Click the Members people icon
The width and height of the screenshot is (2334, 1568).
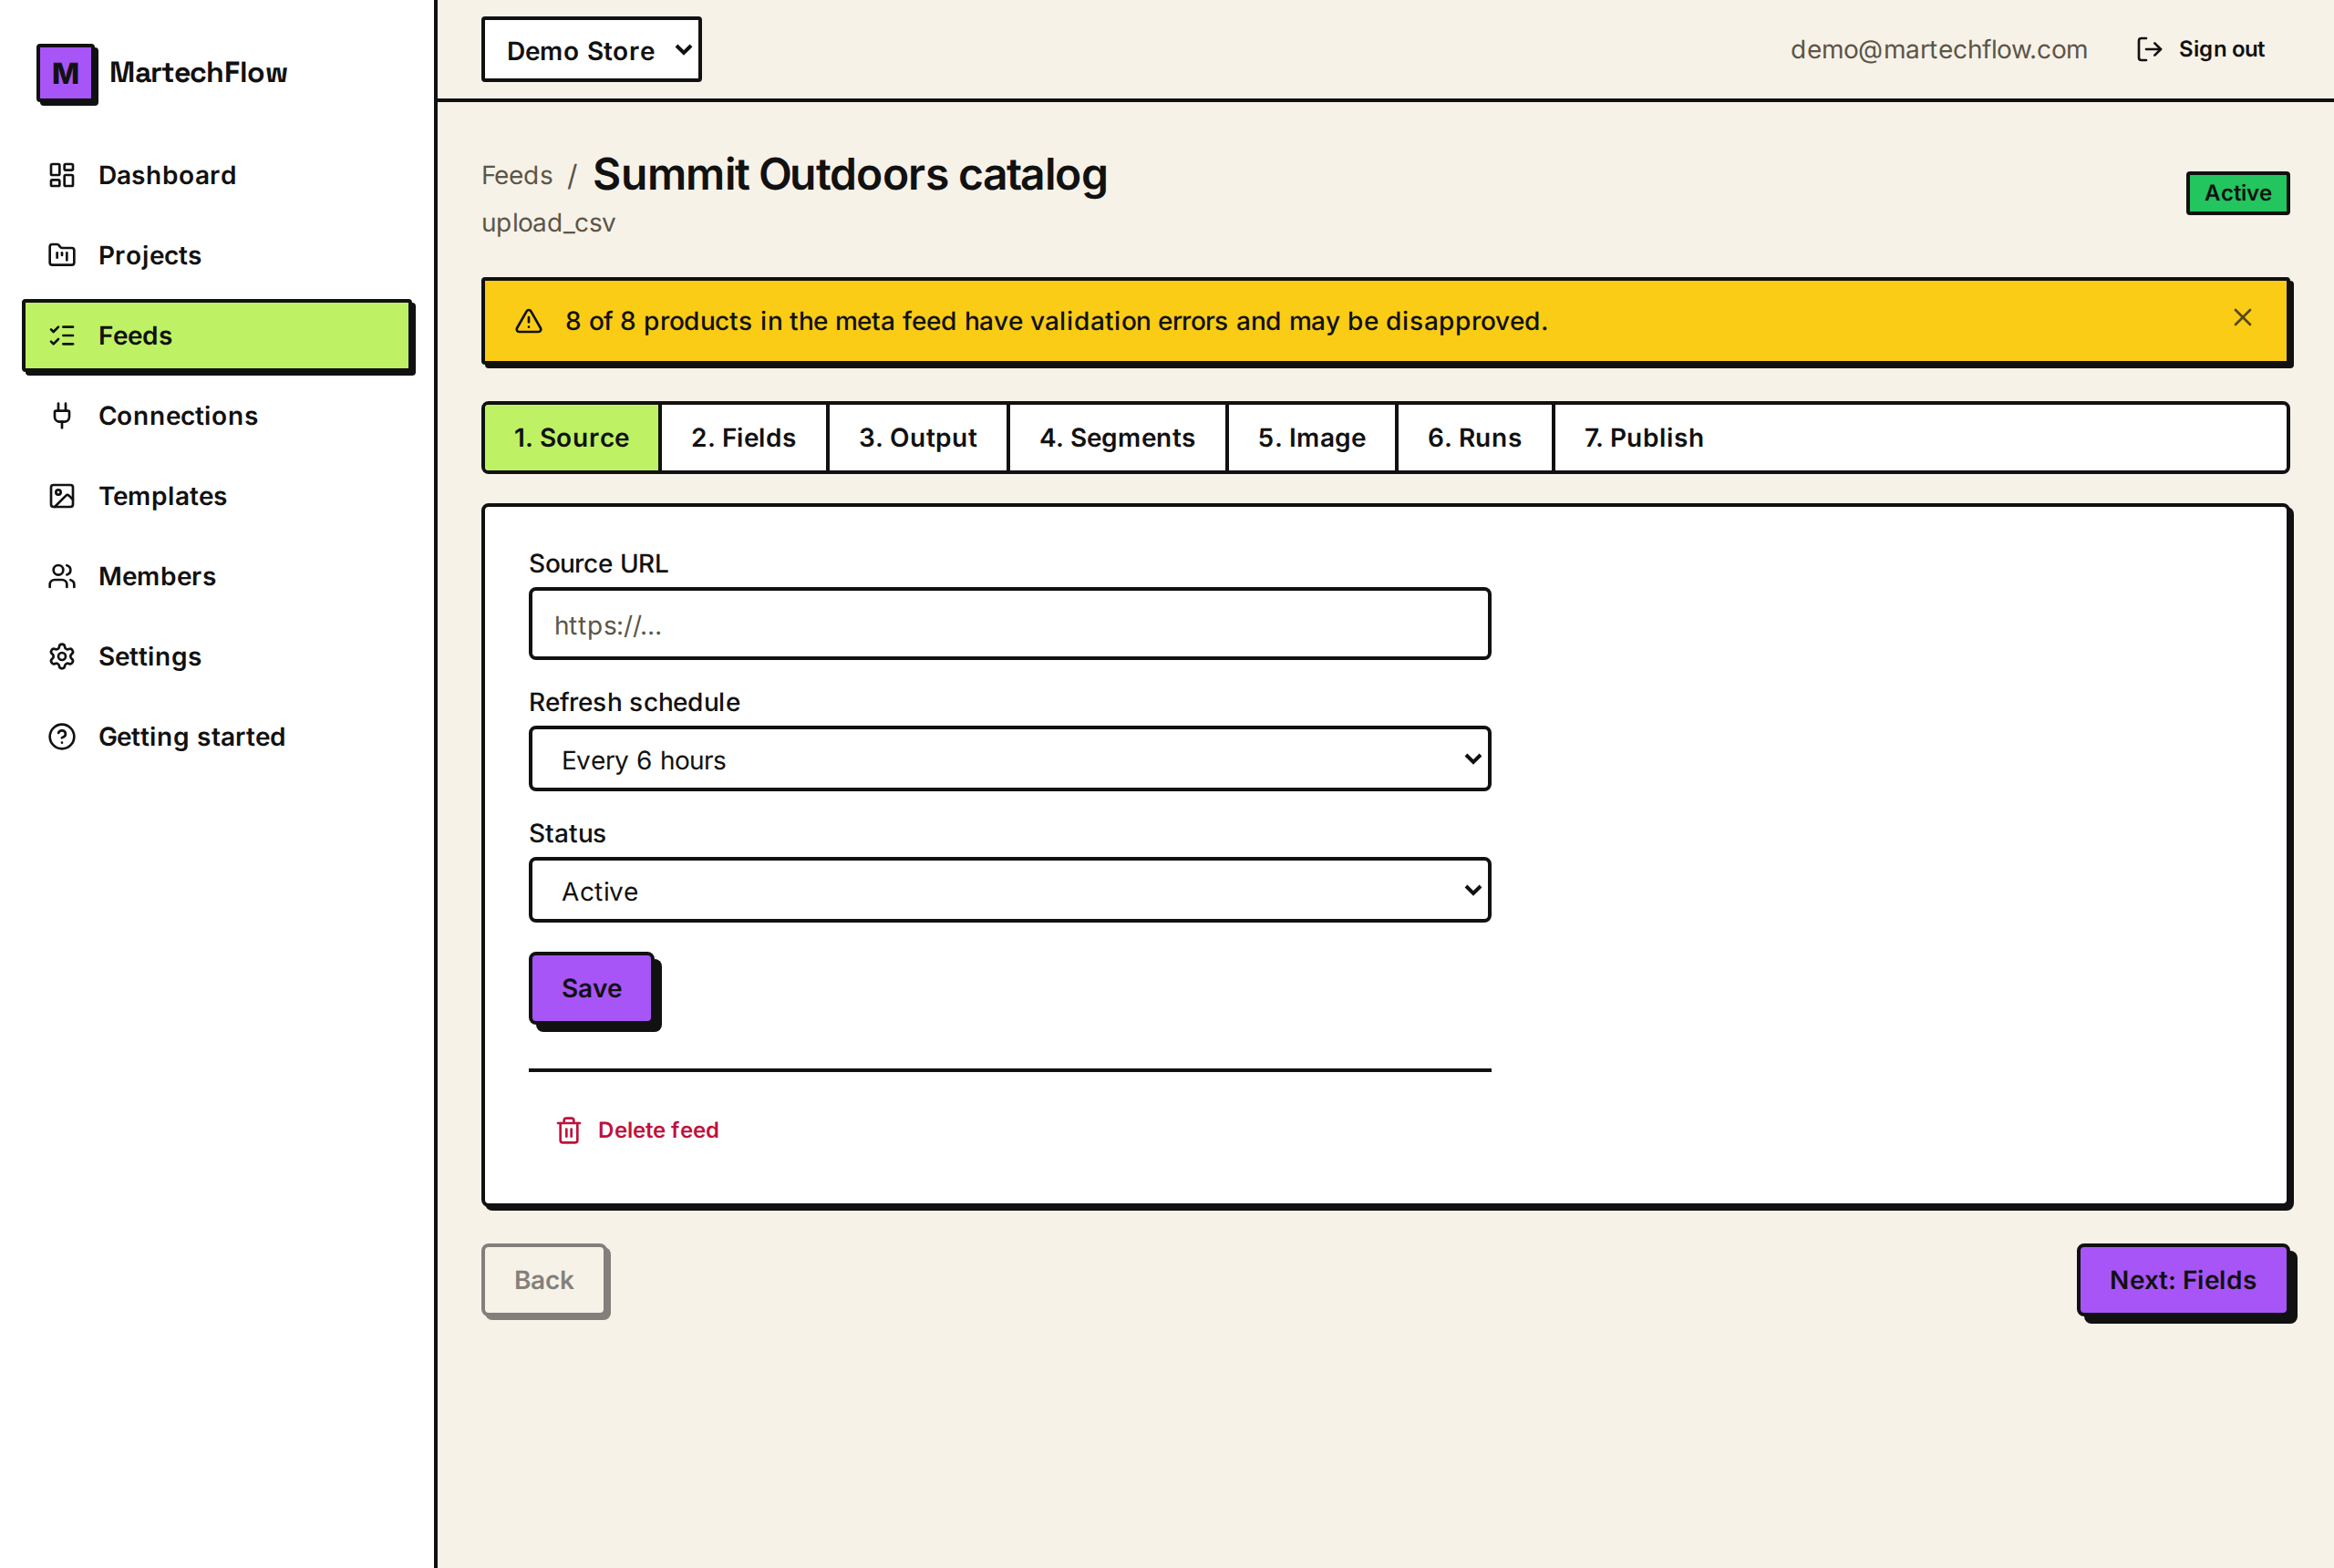[62, 576]
